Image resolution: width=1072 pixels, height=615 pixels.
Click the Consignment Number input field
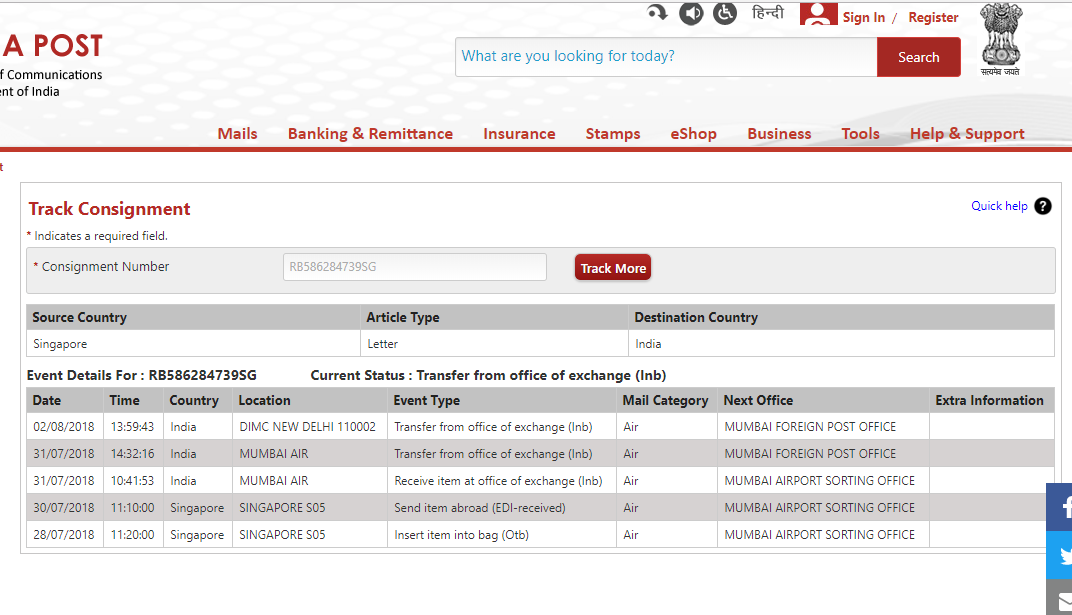pos(414,266)
